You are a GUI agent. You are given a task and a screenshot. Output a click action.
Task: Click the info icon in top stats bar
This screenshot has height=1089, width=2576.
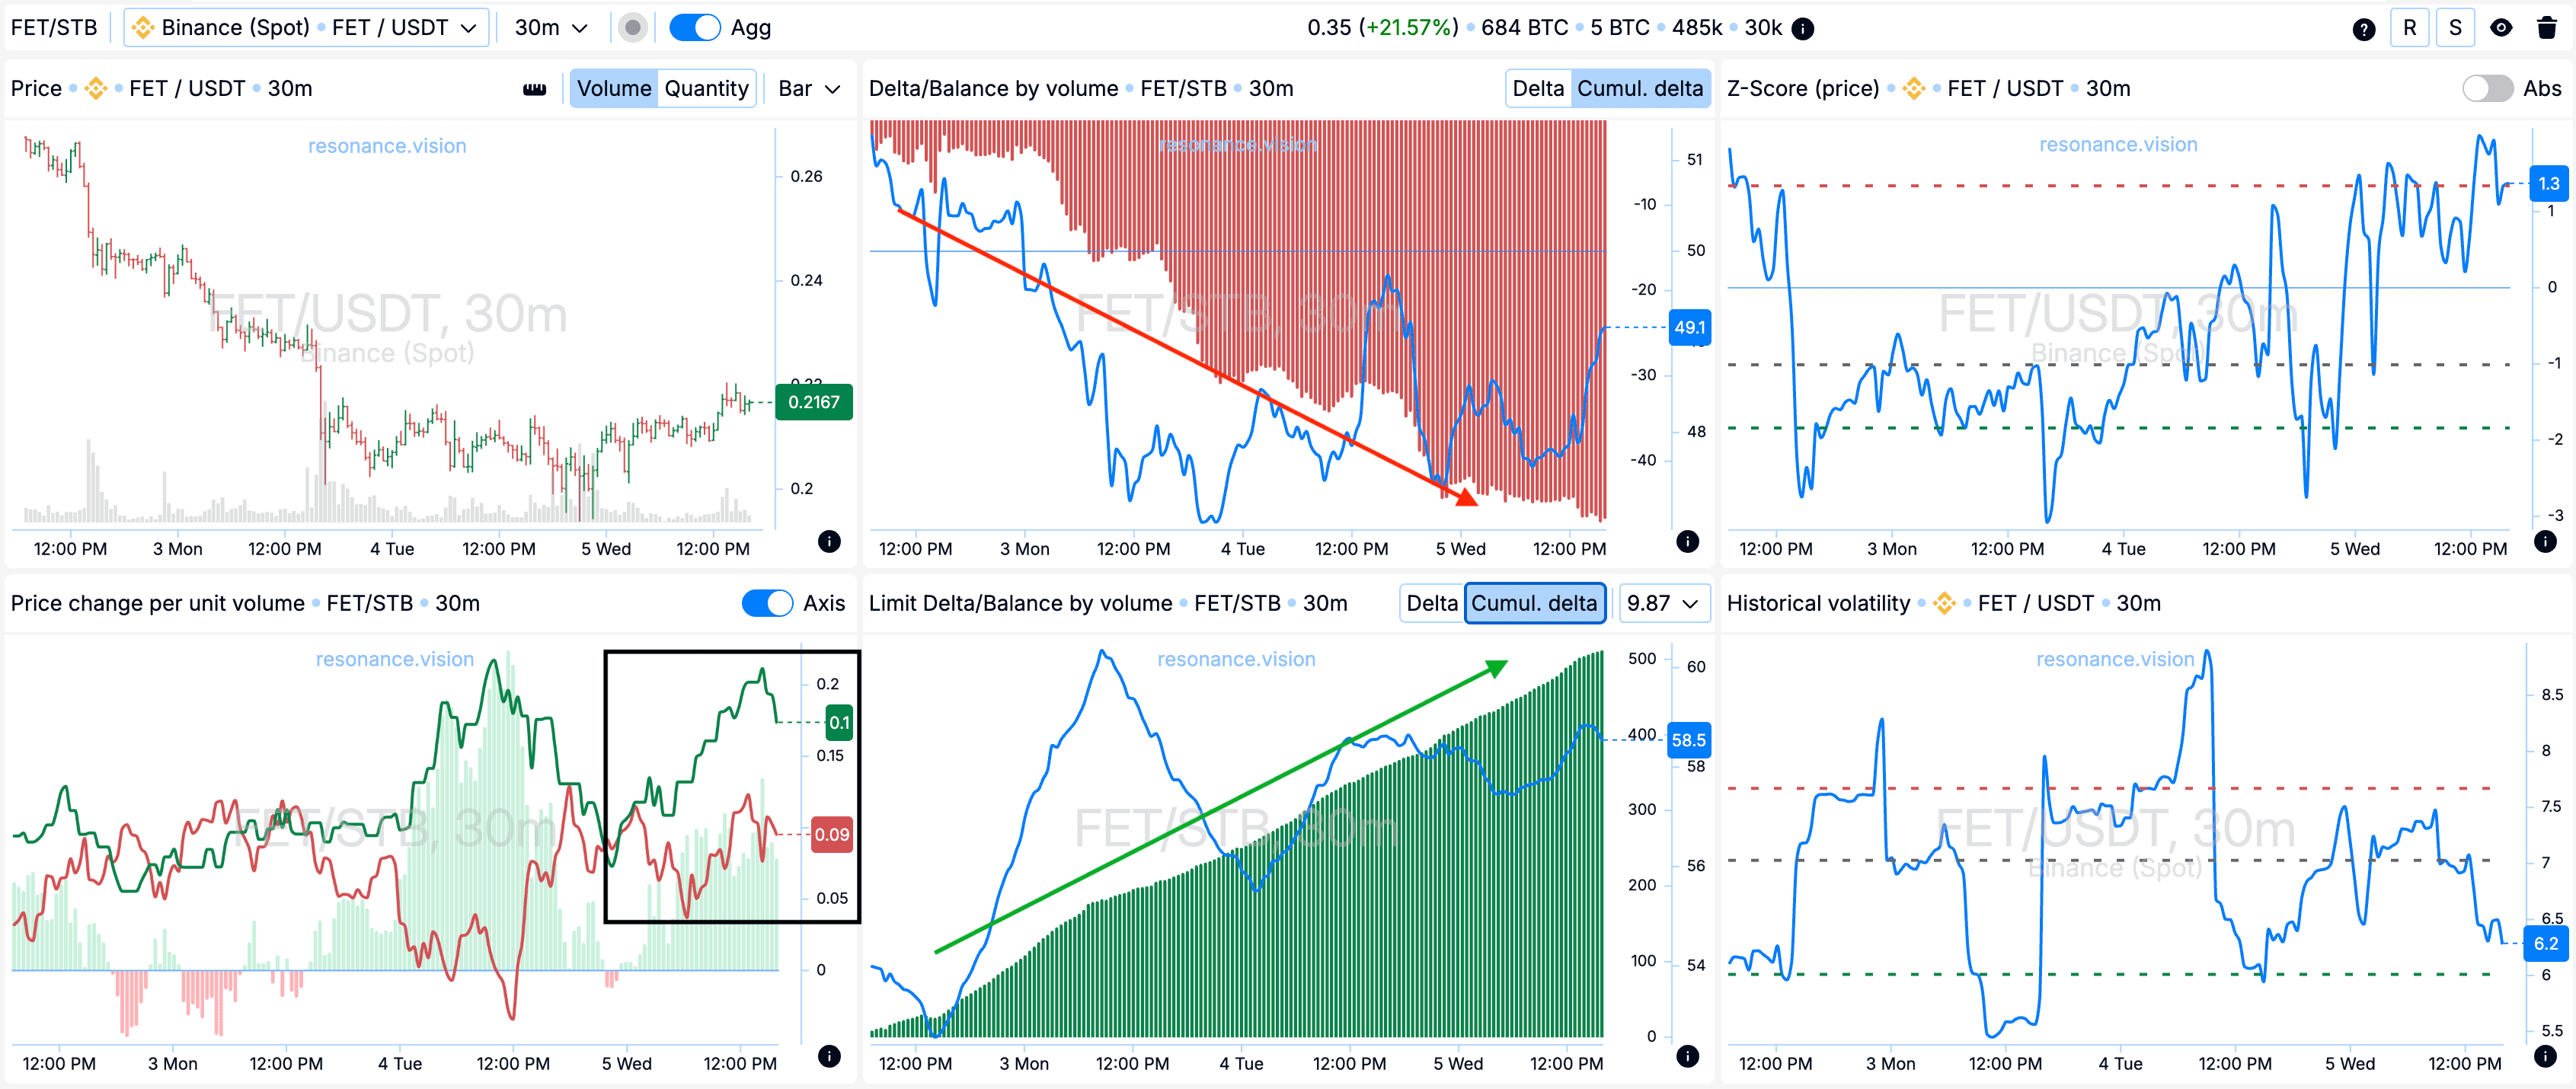1803,28
